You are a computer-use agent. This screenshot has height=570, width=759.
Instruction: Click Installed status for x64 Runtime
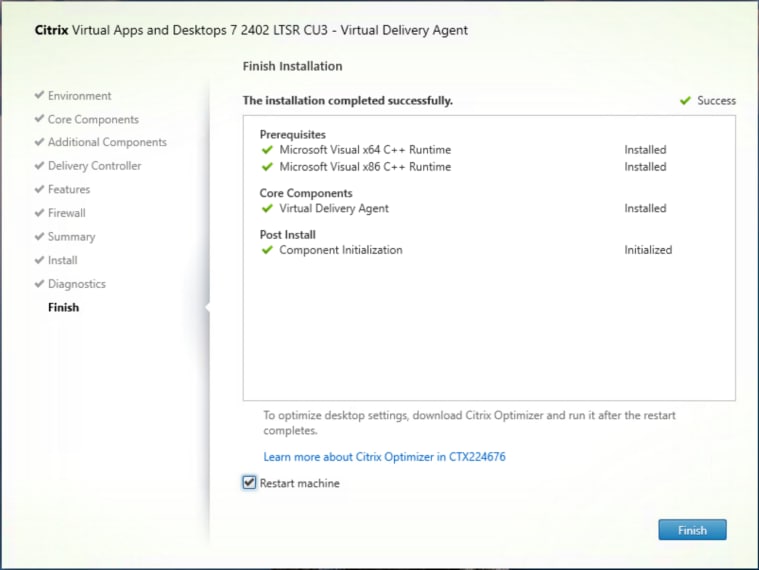point(645,150)
